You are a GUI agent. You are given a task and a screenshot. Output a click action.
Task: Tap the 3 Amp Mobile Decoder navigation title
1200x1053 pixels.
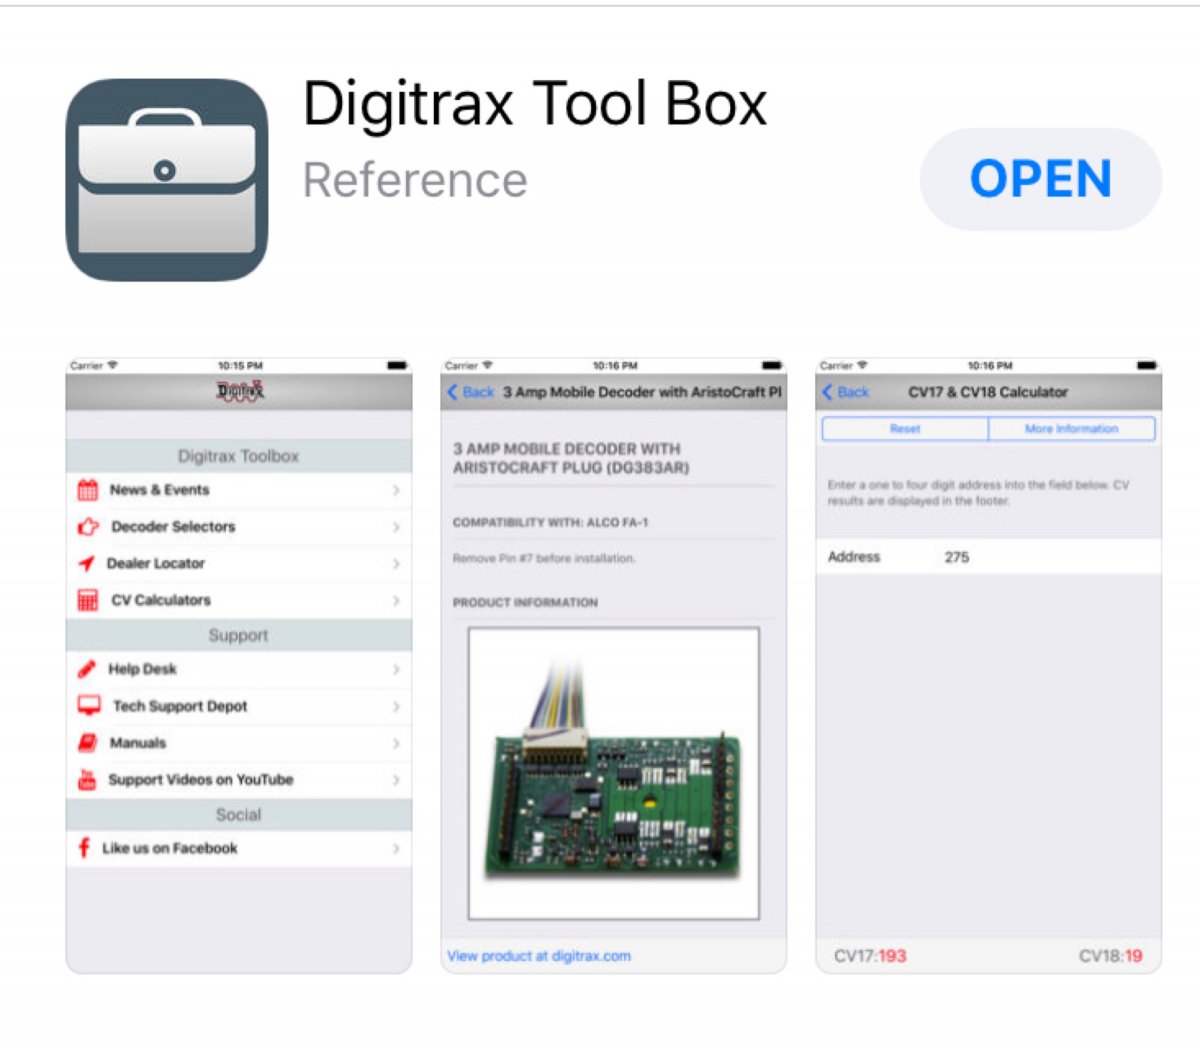click(x=643, y=392)
